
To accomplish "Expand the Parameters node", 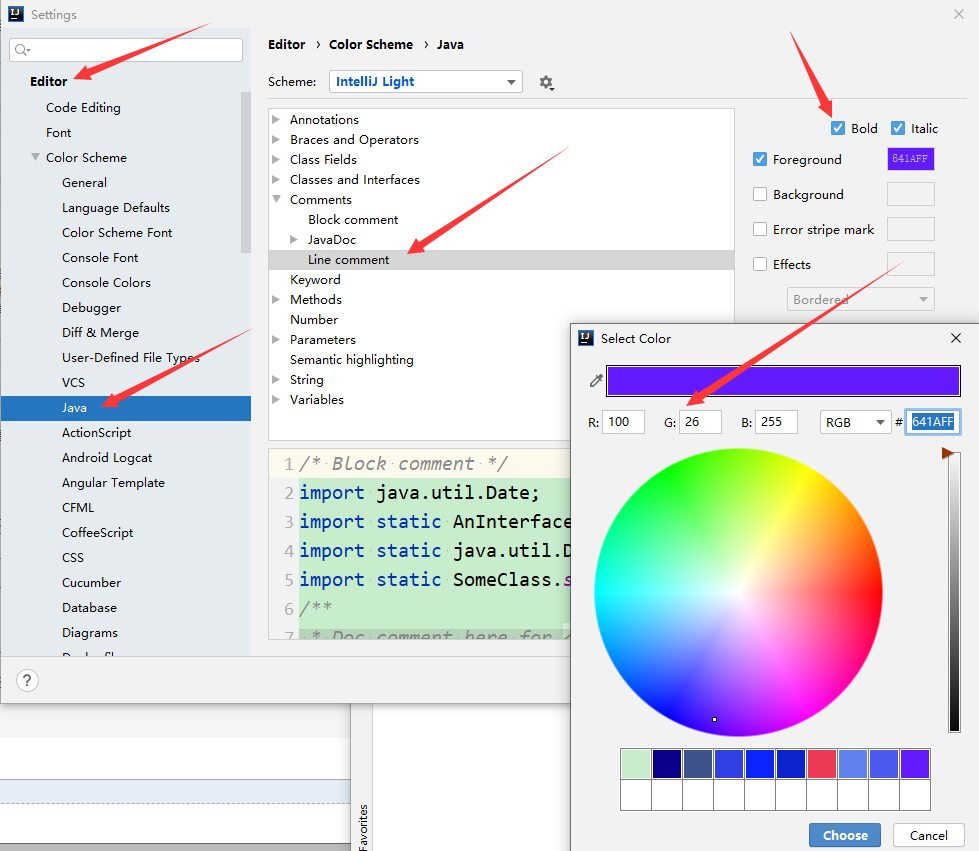I will [276, 339].
